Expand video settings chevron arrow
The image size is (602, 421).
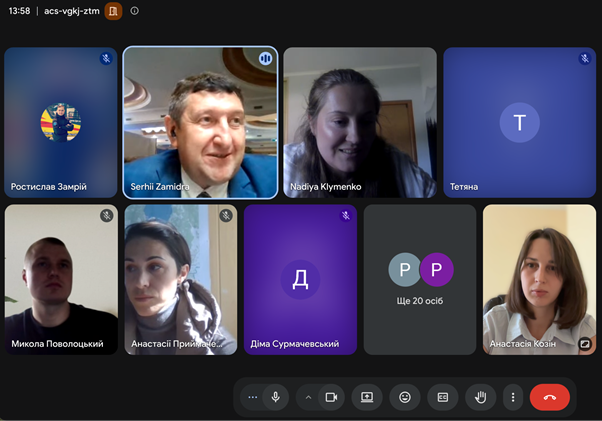[308, 397]
